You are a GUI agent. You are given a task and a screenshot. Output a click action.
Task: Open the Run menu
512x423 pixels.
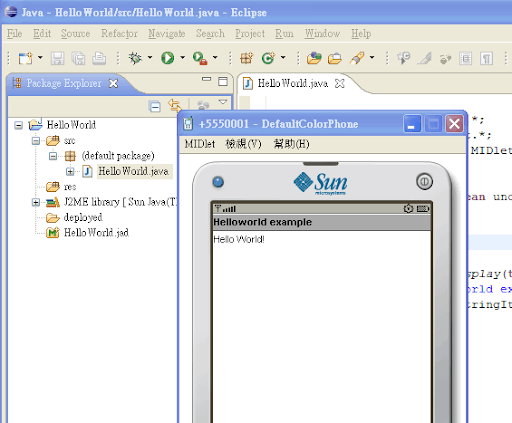[x=284, y=33]
